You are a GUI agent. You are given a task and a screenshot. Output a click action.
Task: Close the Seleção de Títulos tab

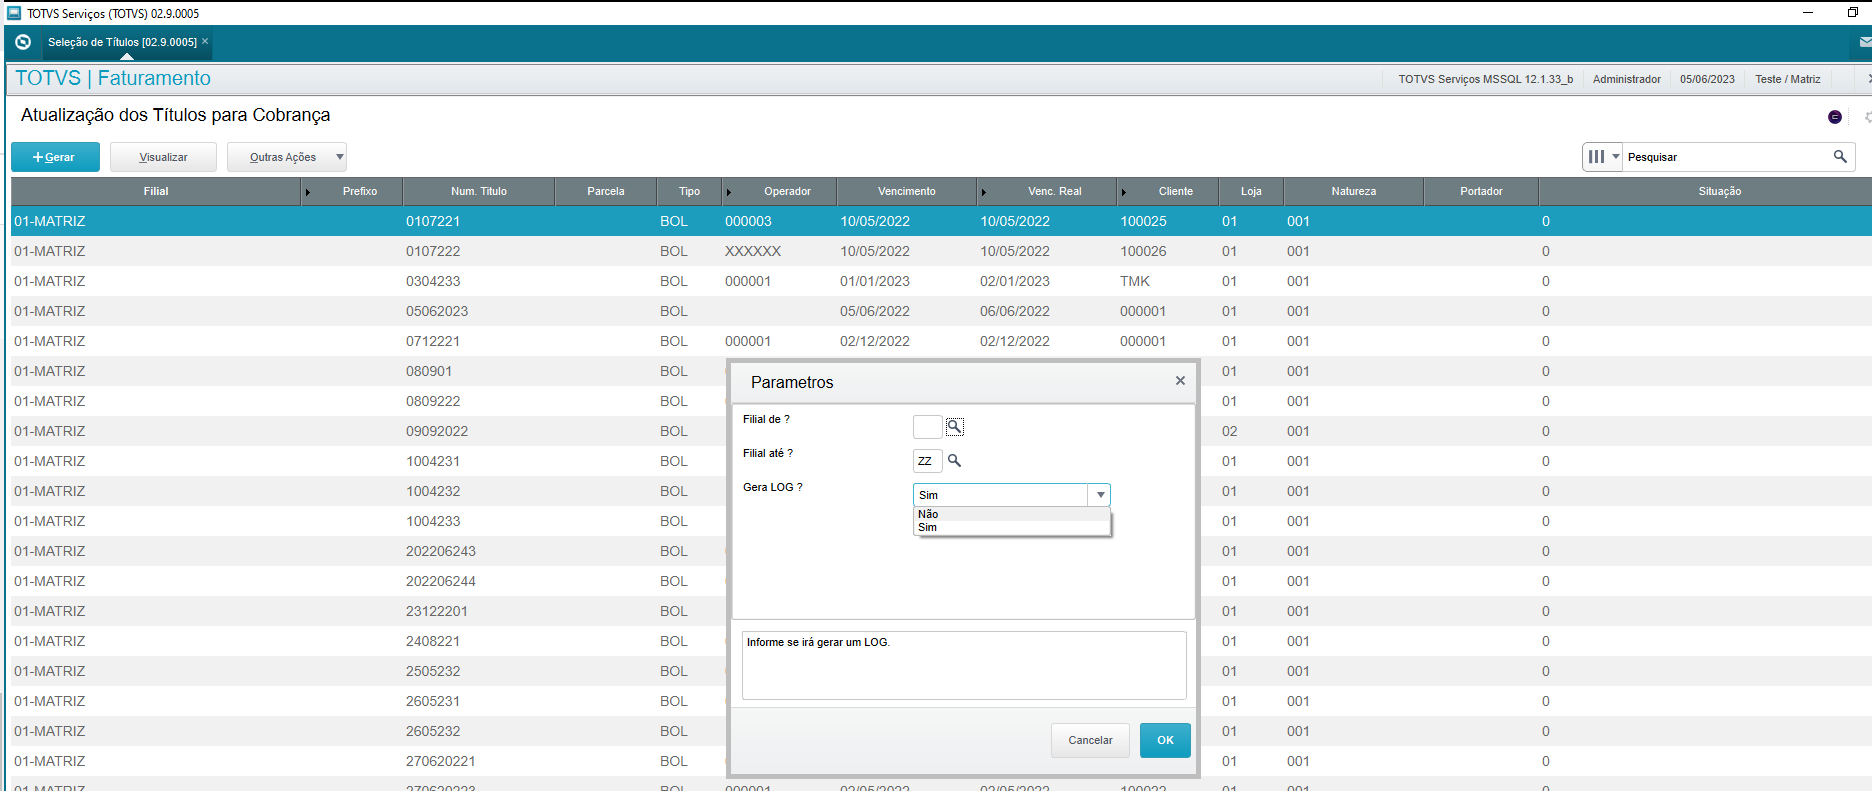pos(205,41)
